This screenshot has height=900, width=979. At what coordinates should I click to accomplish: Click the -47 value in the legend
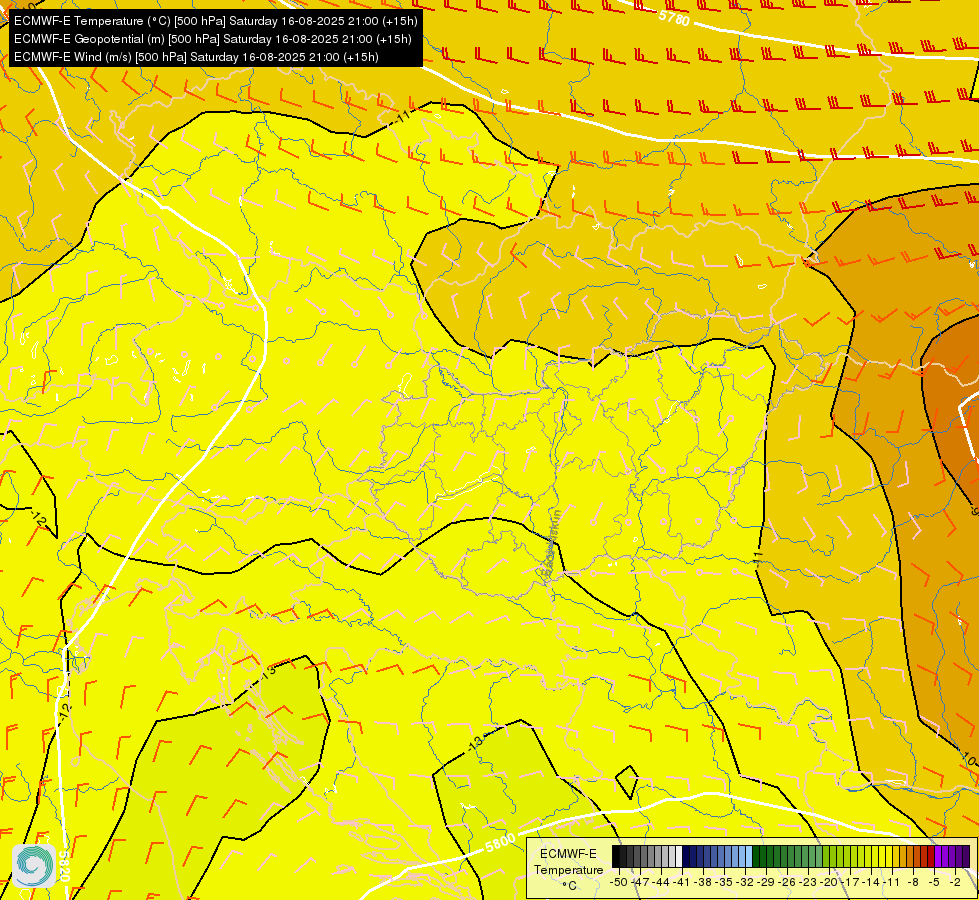pos(641,882)
